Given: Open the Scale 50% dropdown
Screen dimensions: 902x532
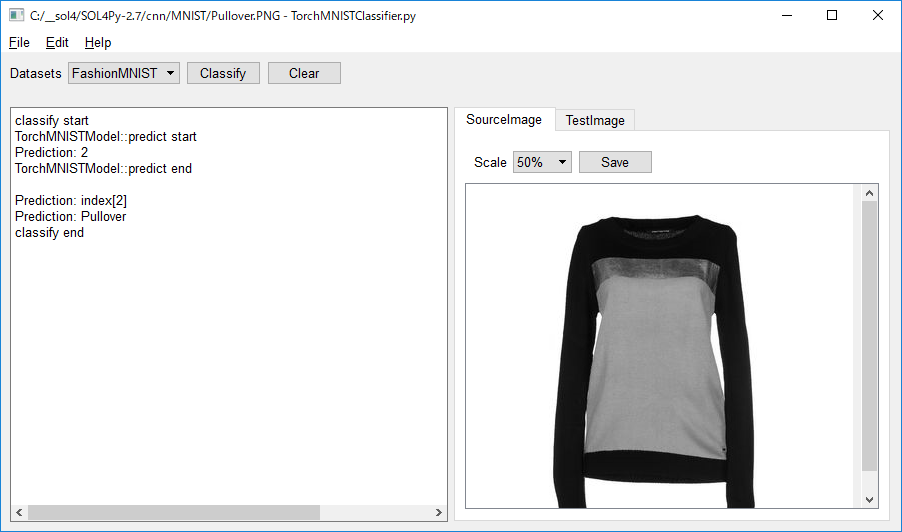Looking at the screenshot, I should click(542, 162).
